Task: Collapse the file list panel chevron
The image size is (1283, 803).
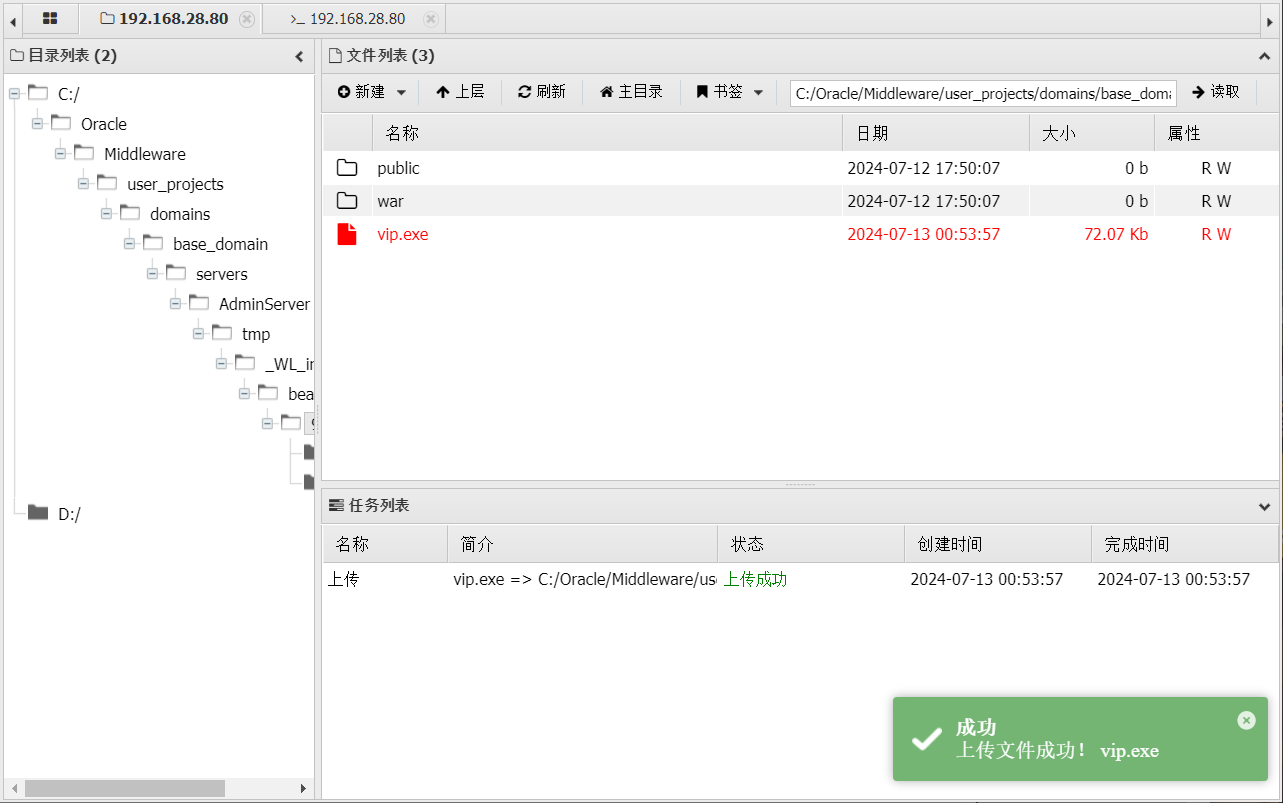Action: (x=1264, y=56)
